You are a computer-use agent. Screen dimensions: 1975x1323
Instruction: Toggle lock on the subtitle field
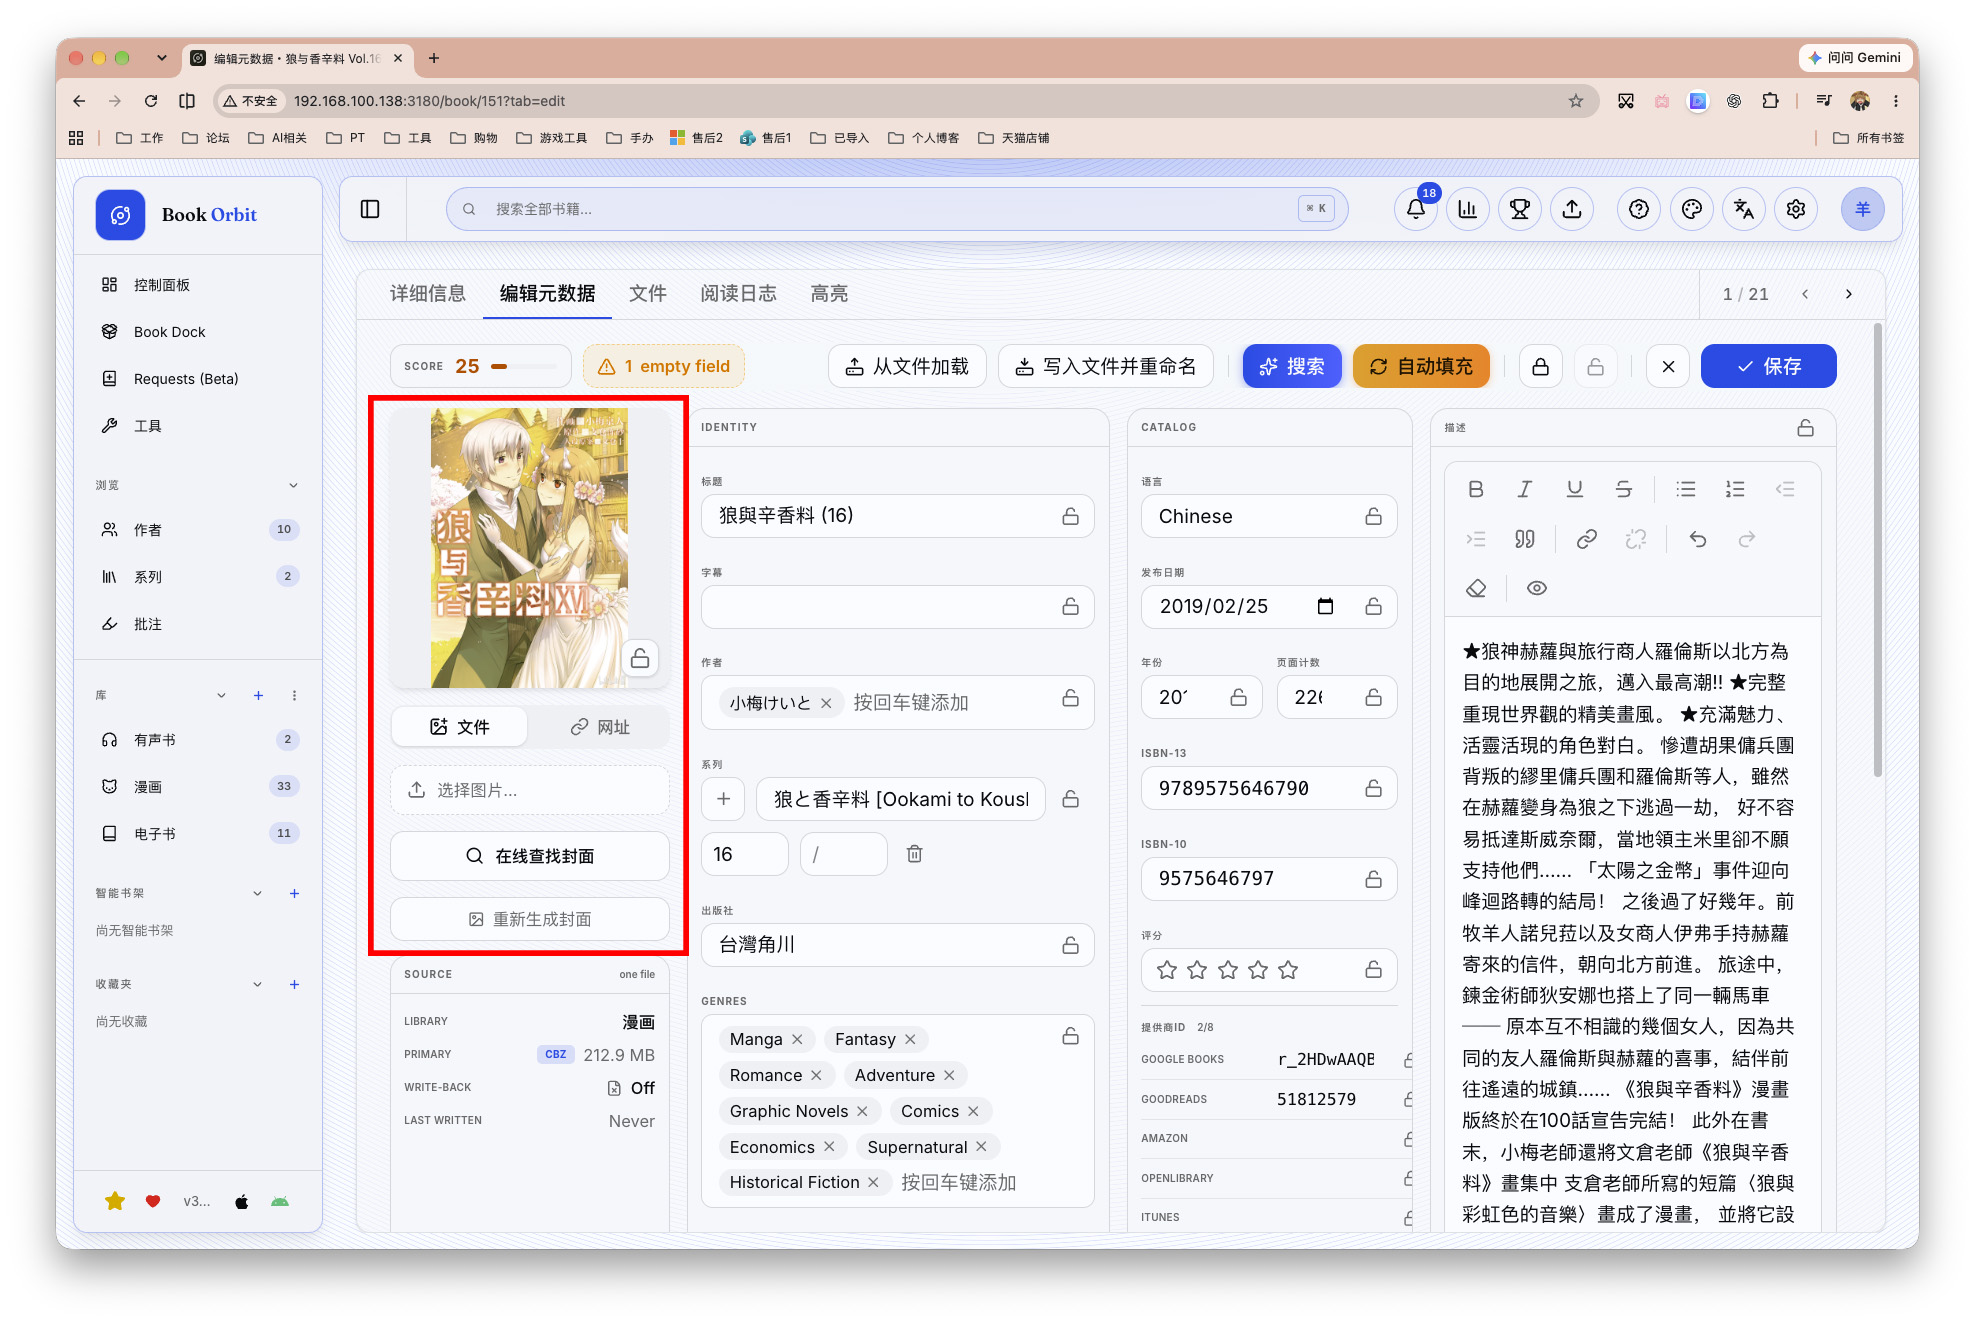click(x=1070, y=606)
